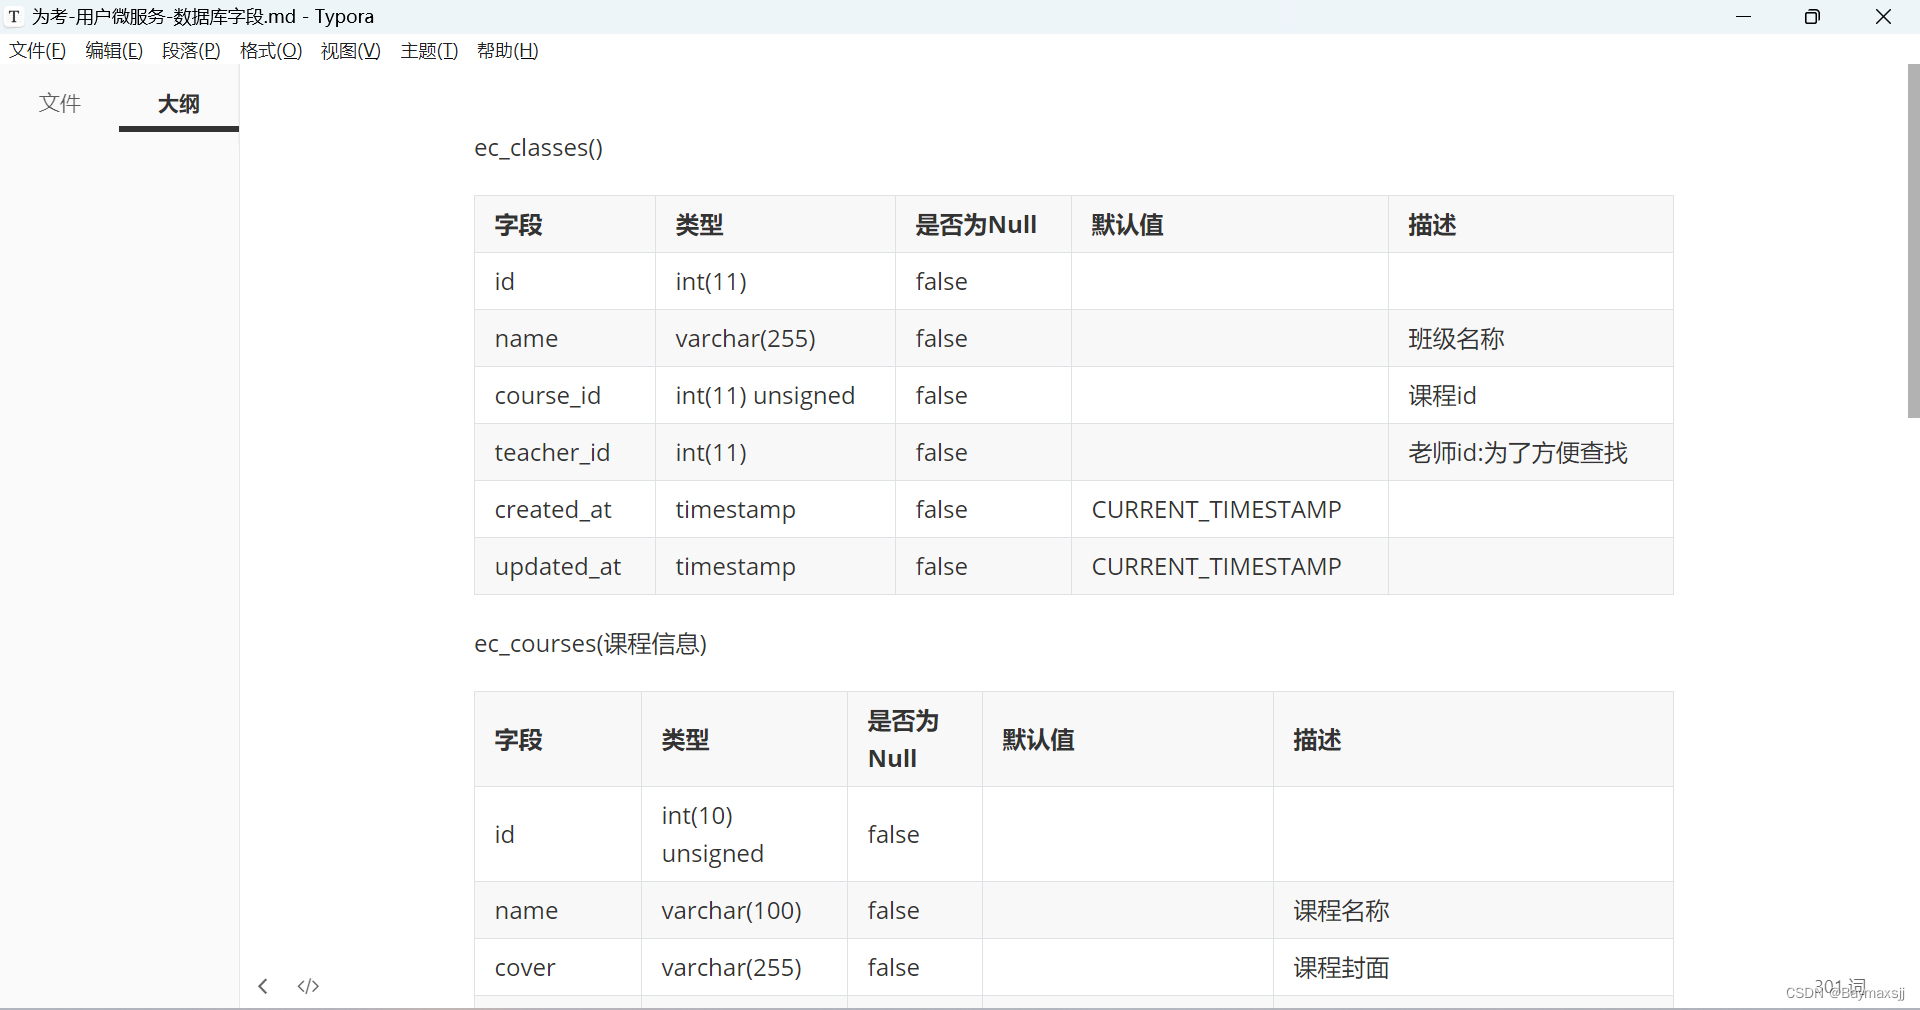The image size is (1920, 1010).
Task: Click CURRENT_TIMESTAMP in updated_at row
Action: pos(1216,567)
